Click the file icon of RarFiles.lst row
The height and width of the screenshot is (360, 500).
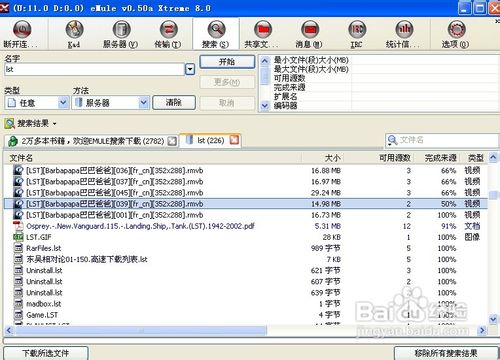click(18, 248)
